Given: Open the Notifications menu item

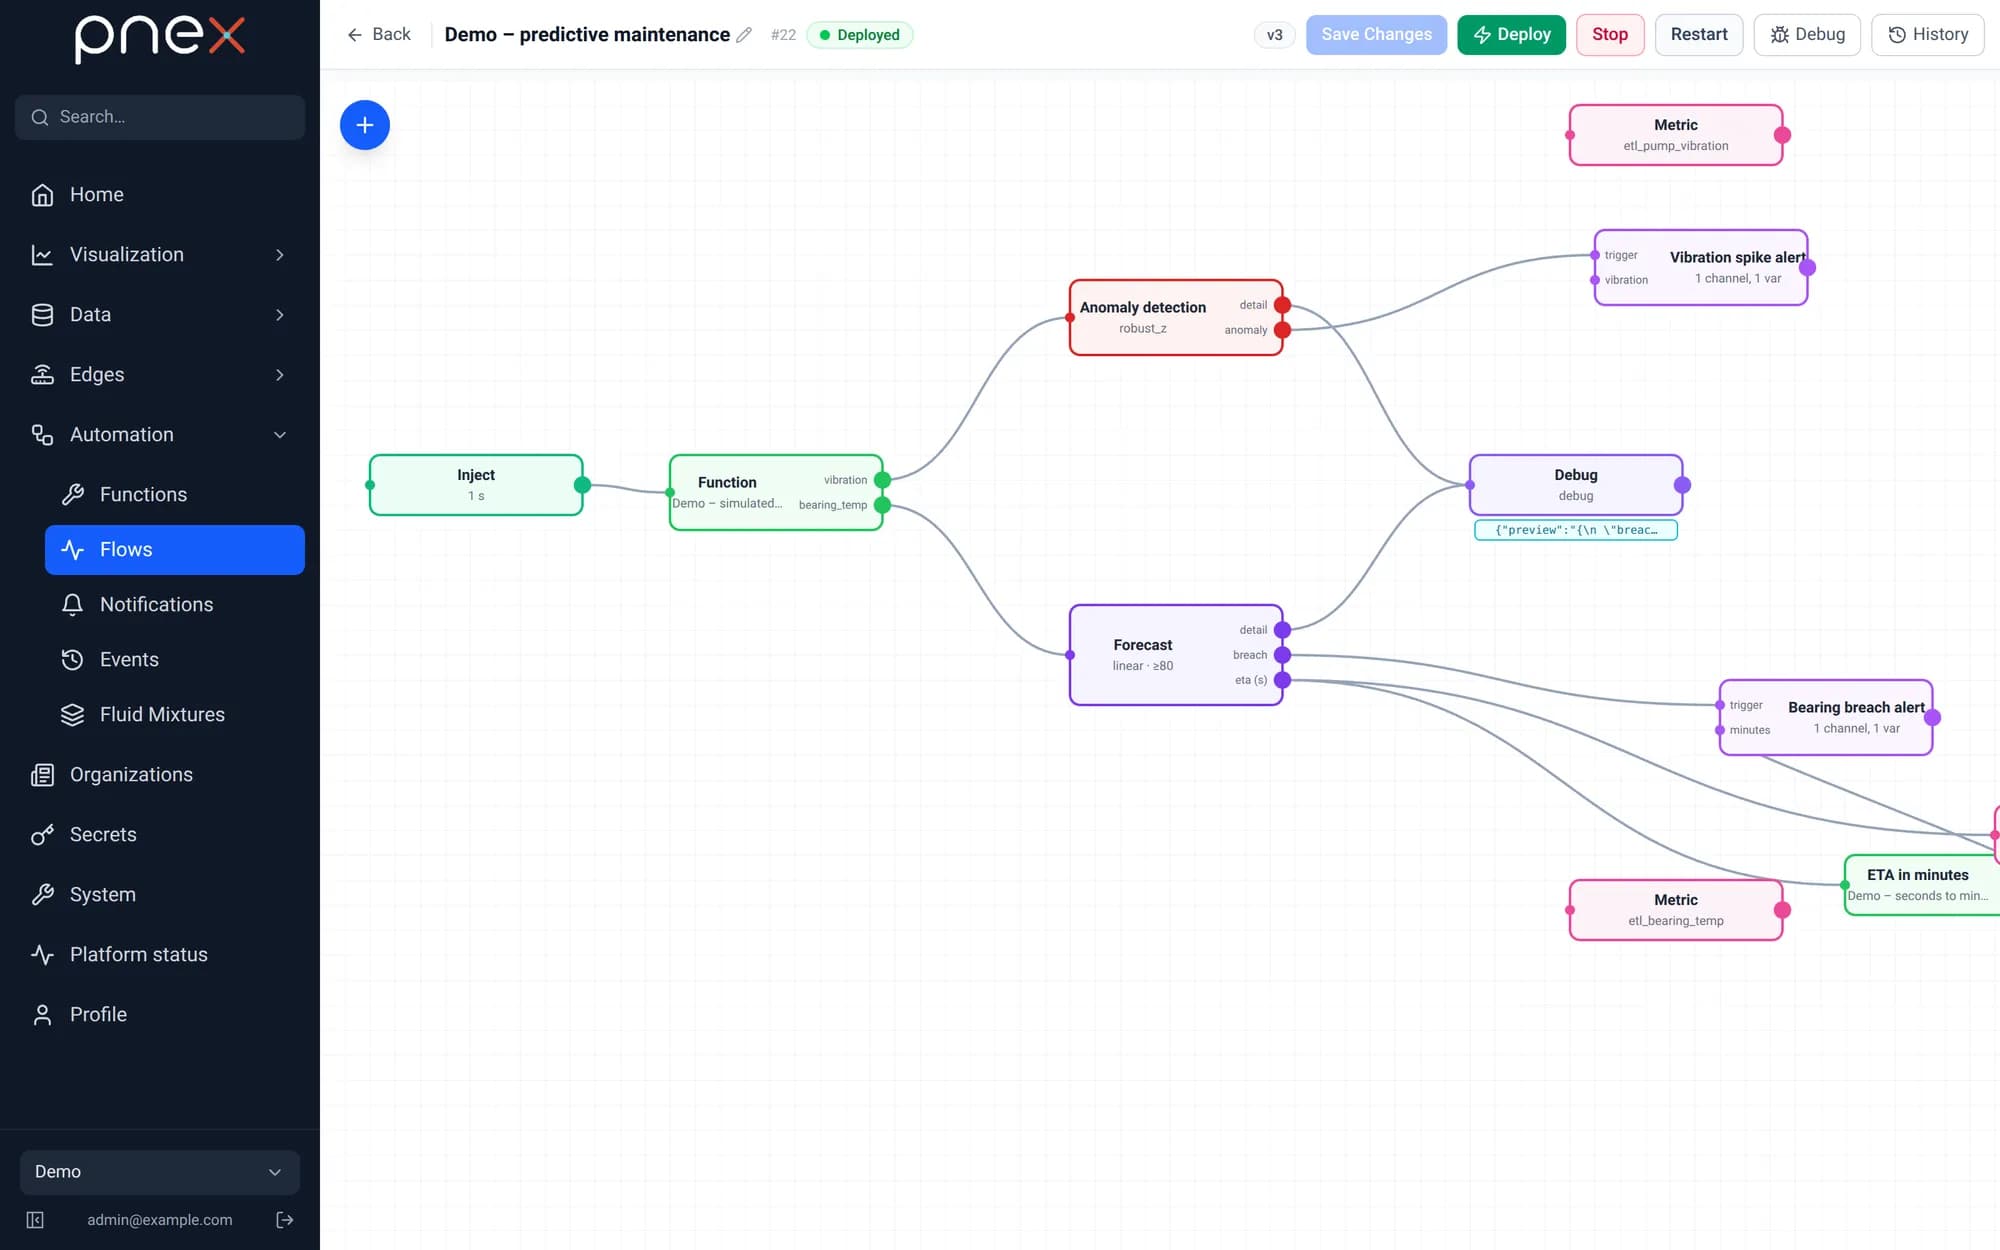Looking at the screenshot, I should pyautogui.click(x=175, y=604).
